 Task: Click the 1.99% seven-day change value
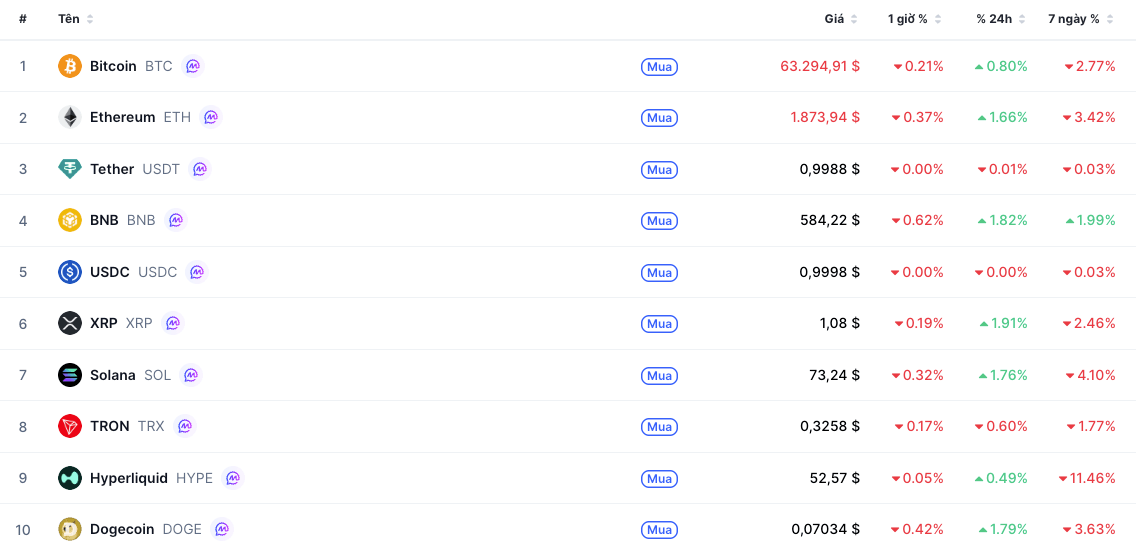click(x=1090, y=220)
